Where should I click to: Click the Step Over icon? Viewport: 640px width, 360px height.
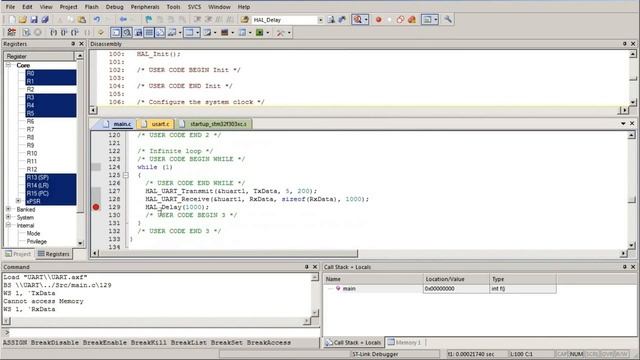coord(64,32)
